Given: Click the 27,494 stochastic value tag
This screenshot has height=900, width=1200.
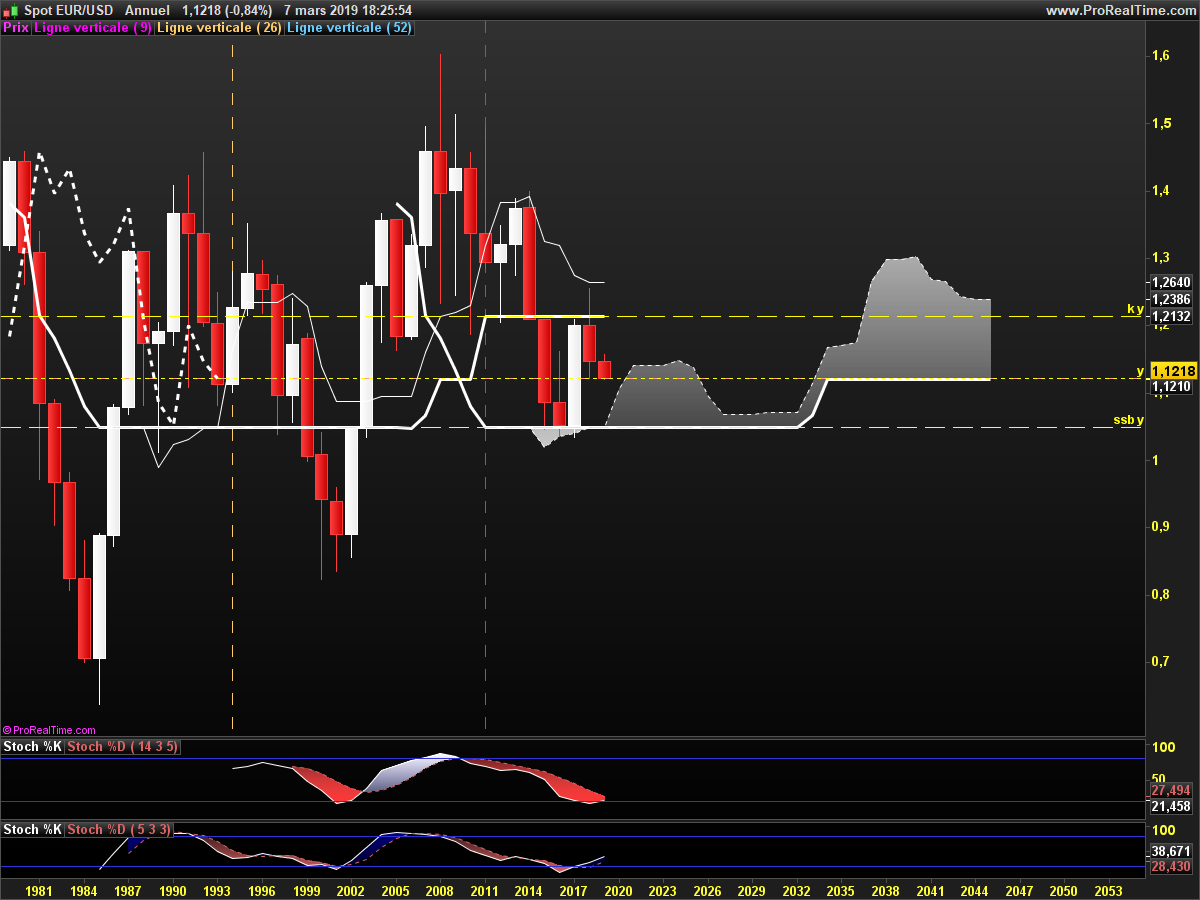Looking at the screenshot, I should pos(1171,790).
